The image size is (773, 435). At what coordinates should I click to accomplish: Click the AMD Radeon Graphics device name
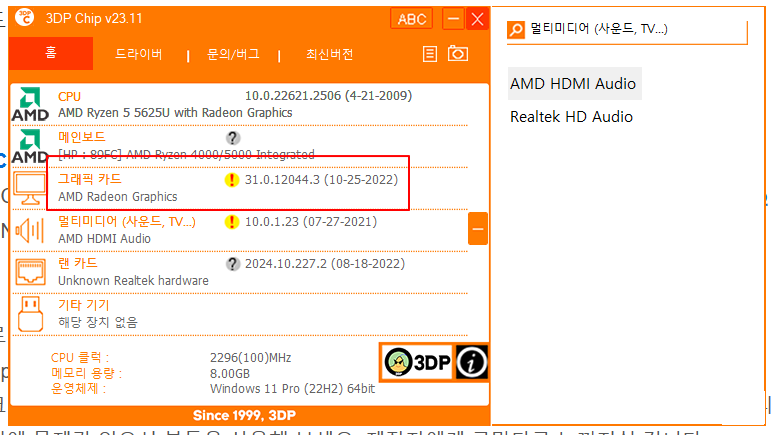118,197
